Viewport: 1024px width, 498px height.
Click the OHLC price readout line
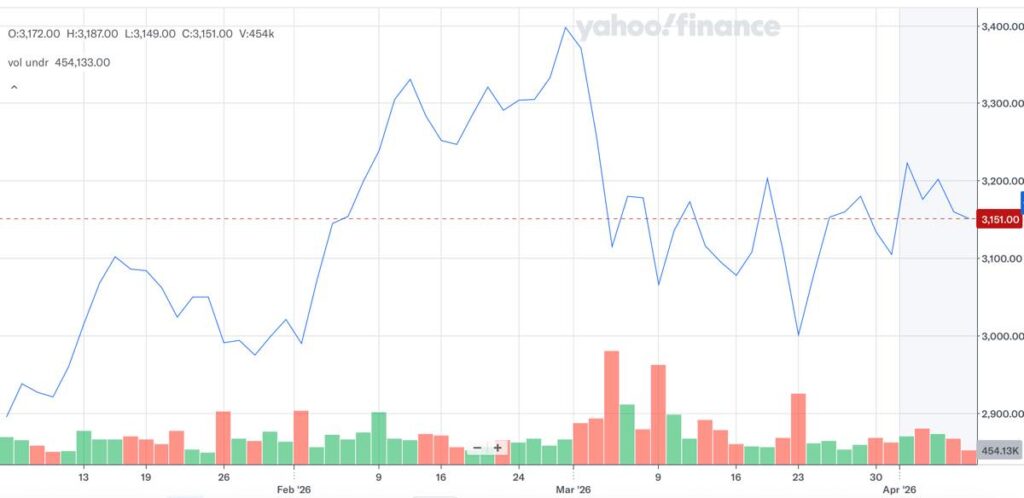[141, 34]
